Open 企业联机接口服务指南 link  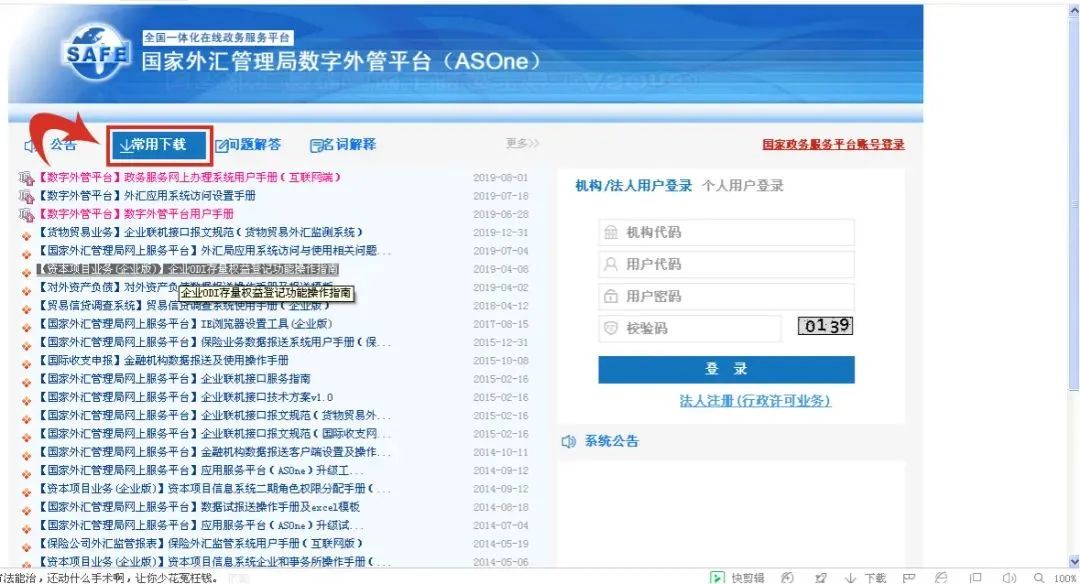[x=256, y=379]
